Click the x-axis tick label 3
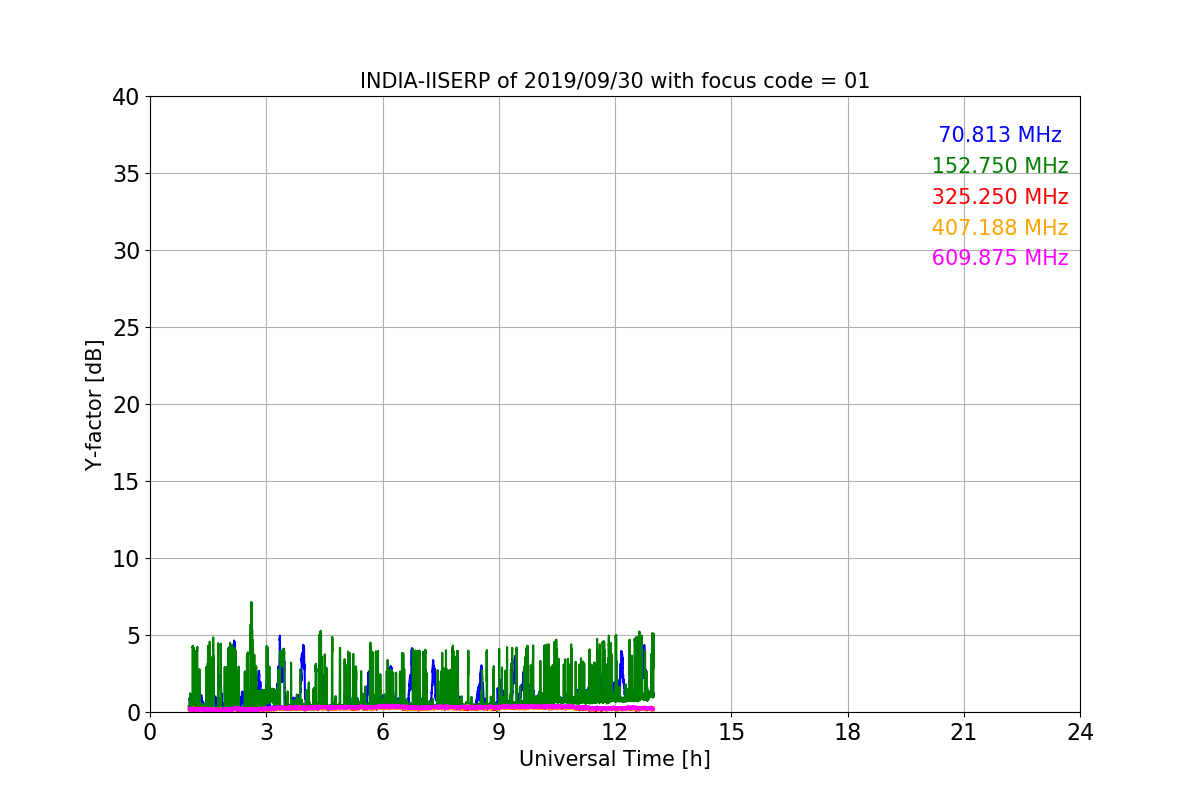The image size is (1200, 800). coord(266,733)
